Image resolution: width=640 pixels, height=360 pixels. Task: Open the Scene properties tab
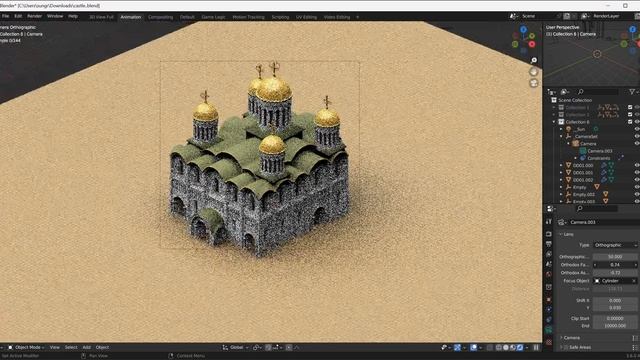click(x=549, y=264)
